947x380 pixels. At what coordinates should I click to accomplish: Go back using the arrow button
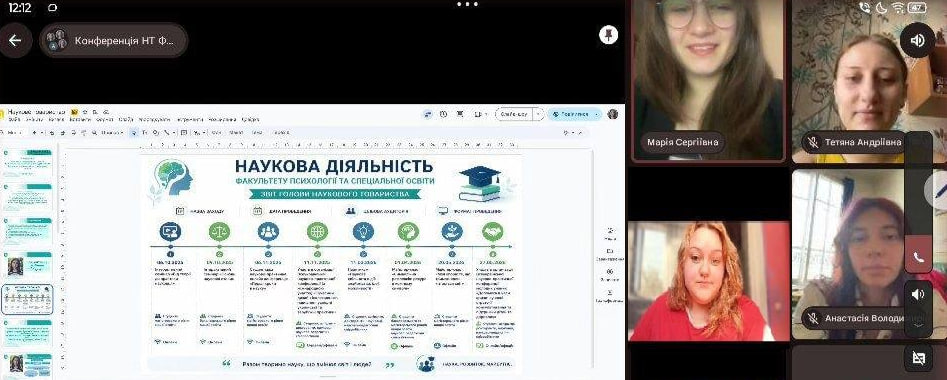click(14, 40)
